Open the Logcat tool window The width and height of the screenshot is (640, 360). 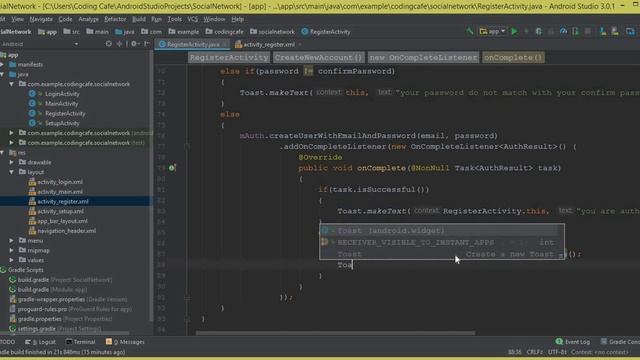coord(40,342)
